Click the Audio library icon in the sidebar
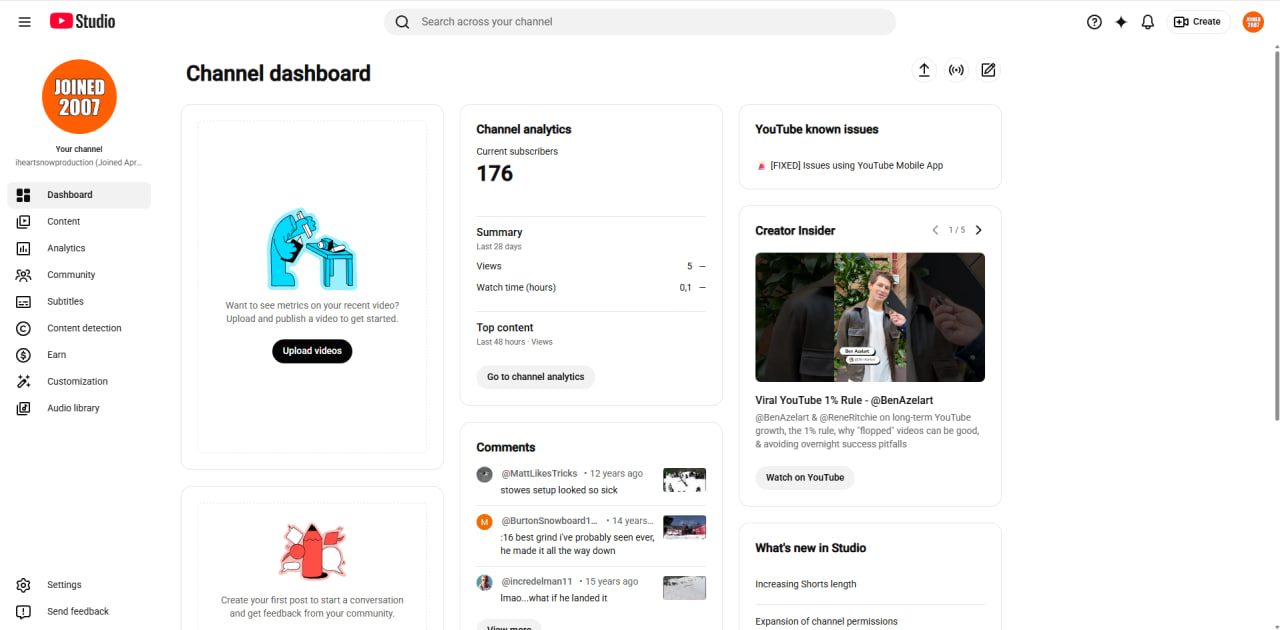The height and width of the screenshot is (630, 1280). pos(24,408)
